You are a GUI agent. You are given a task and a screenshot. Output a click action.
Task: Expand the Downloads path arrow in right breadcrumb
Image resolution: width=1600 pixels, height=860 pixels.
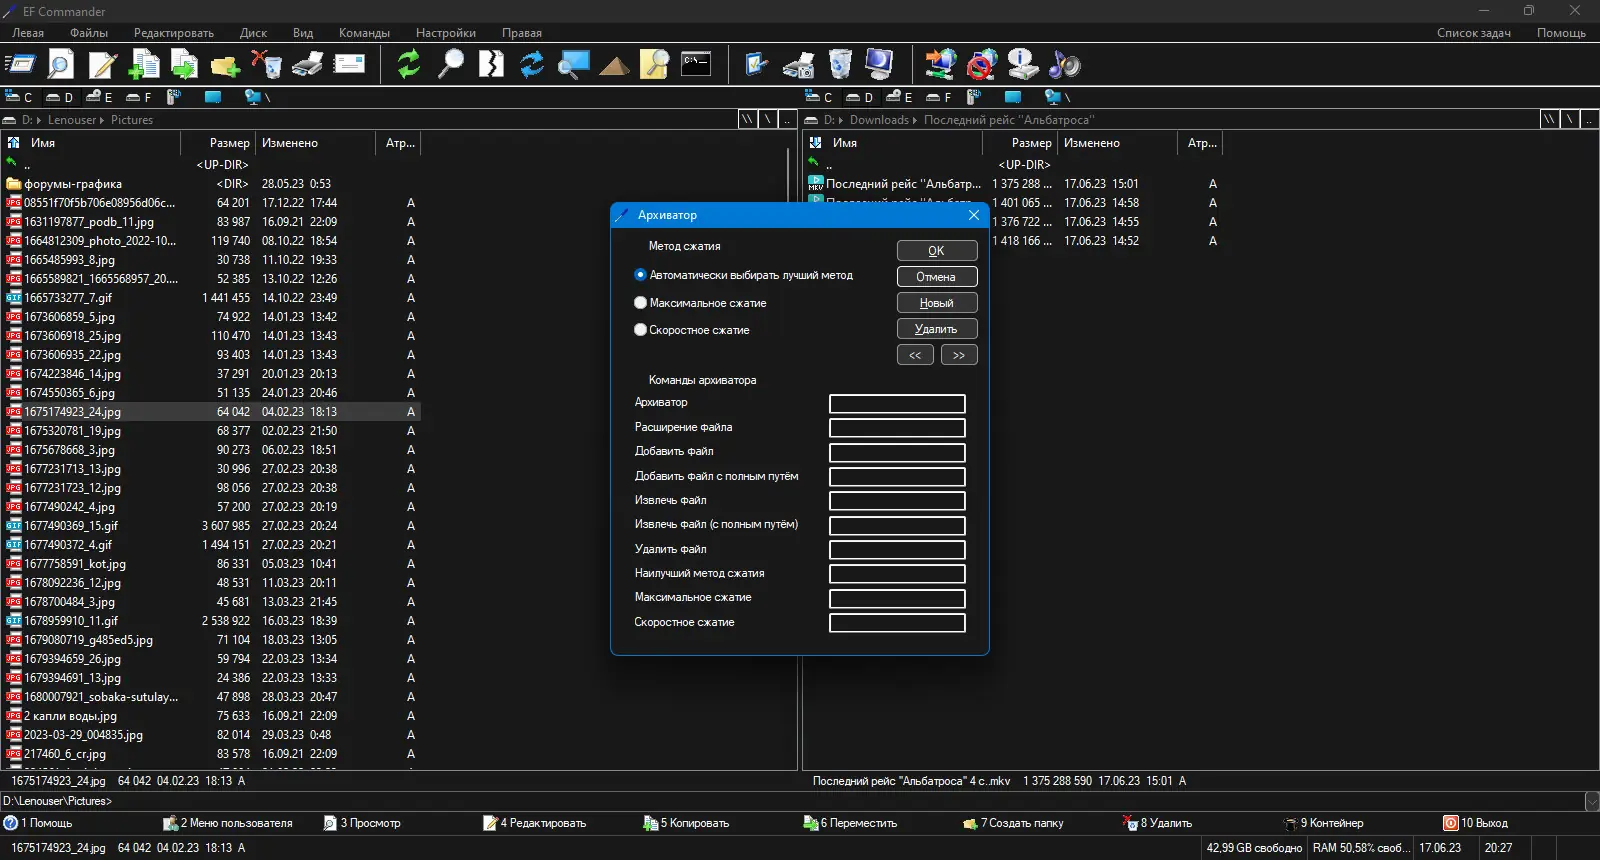point(915,120)
